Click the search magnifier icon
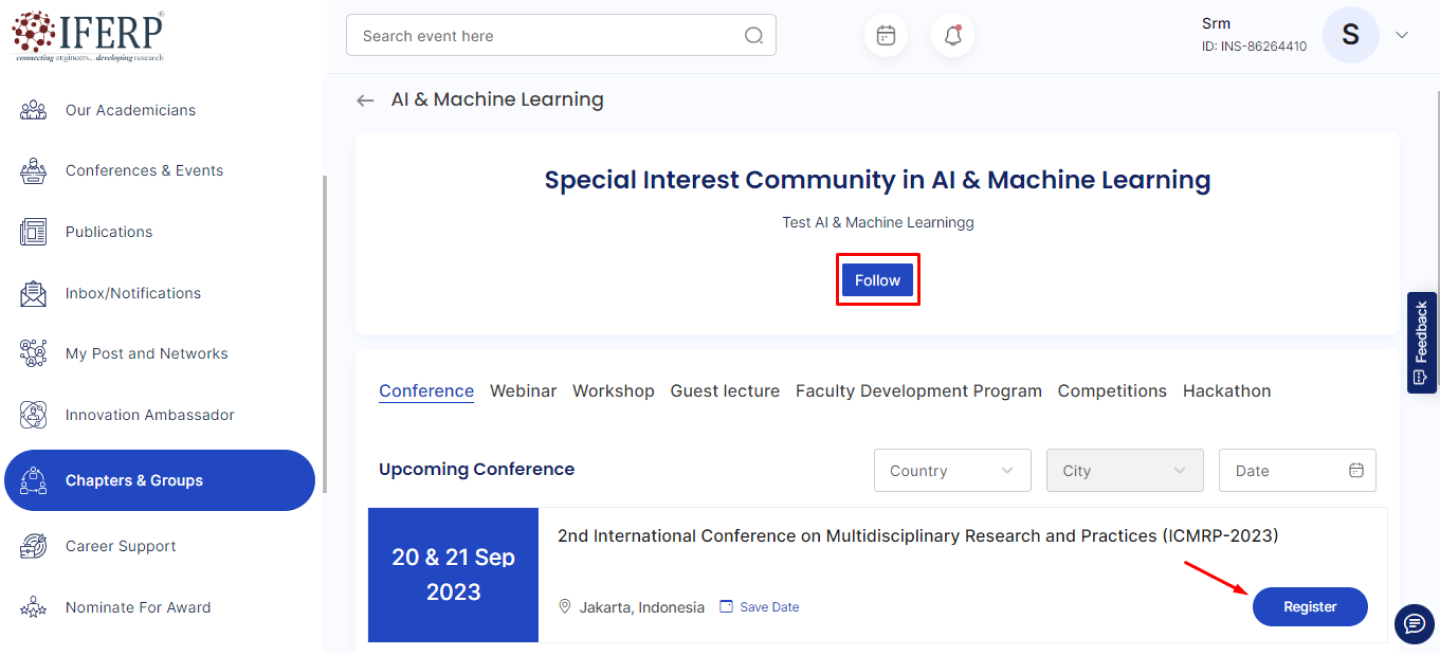 754,36
